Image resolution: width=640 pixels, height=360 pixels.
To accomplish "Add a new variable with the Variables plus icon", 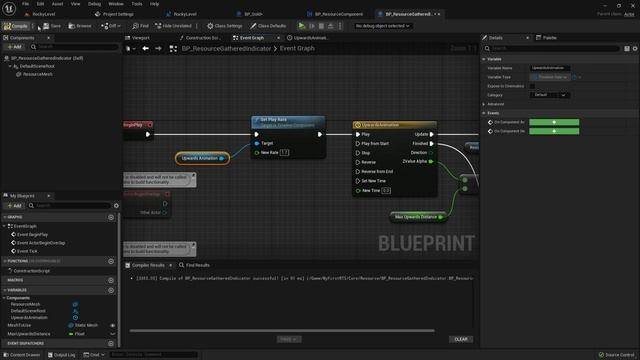I will (111, 290).
